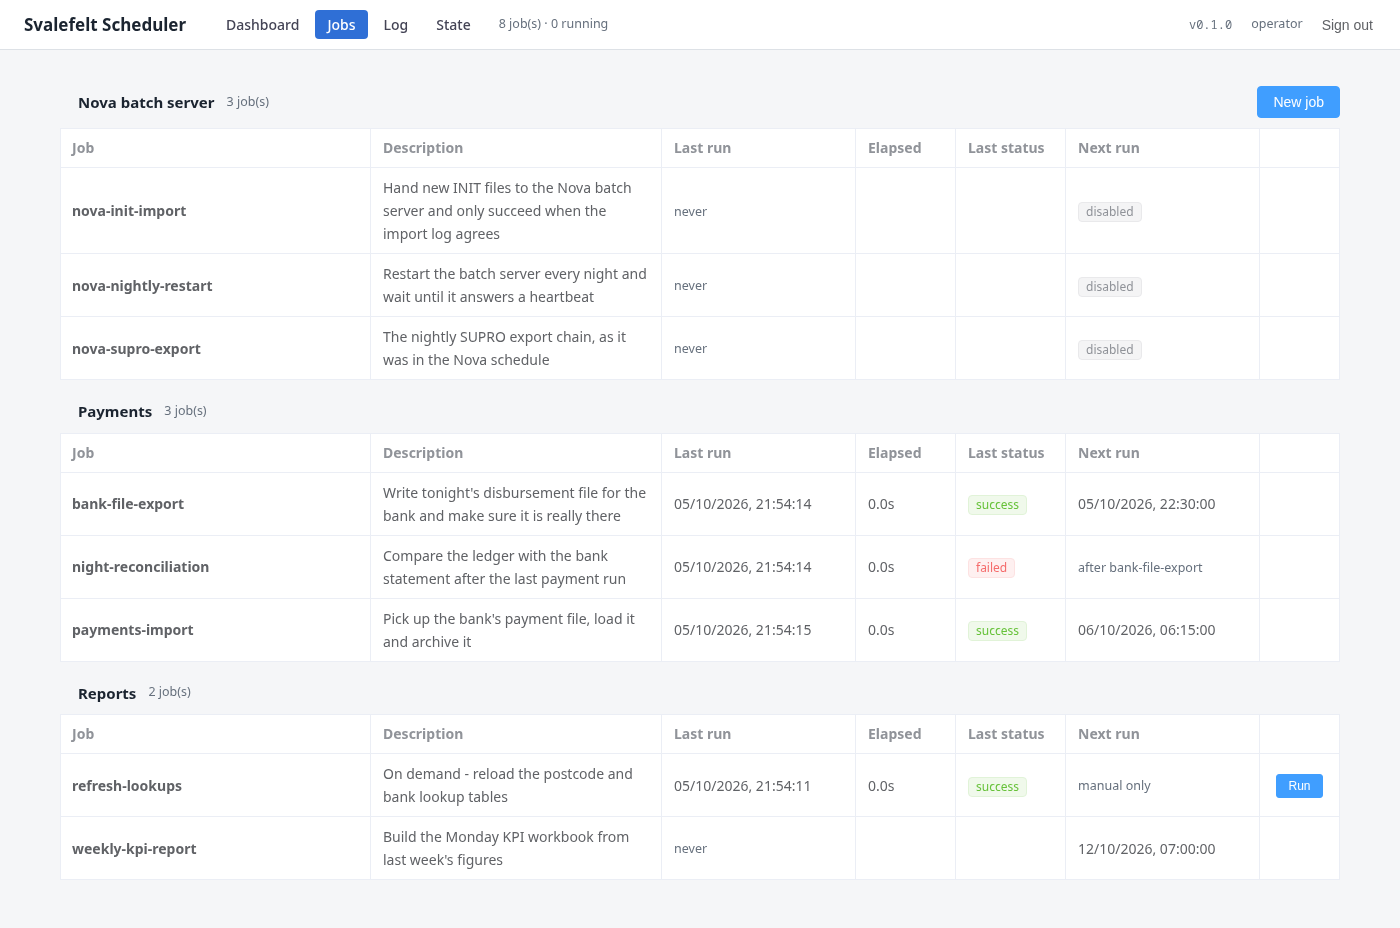The width and height of the screenshot is (1400, 928).
Task: Open the bank-file-export job
Action: pyautogui.click(x=128, y=504)
